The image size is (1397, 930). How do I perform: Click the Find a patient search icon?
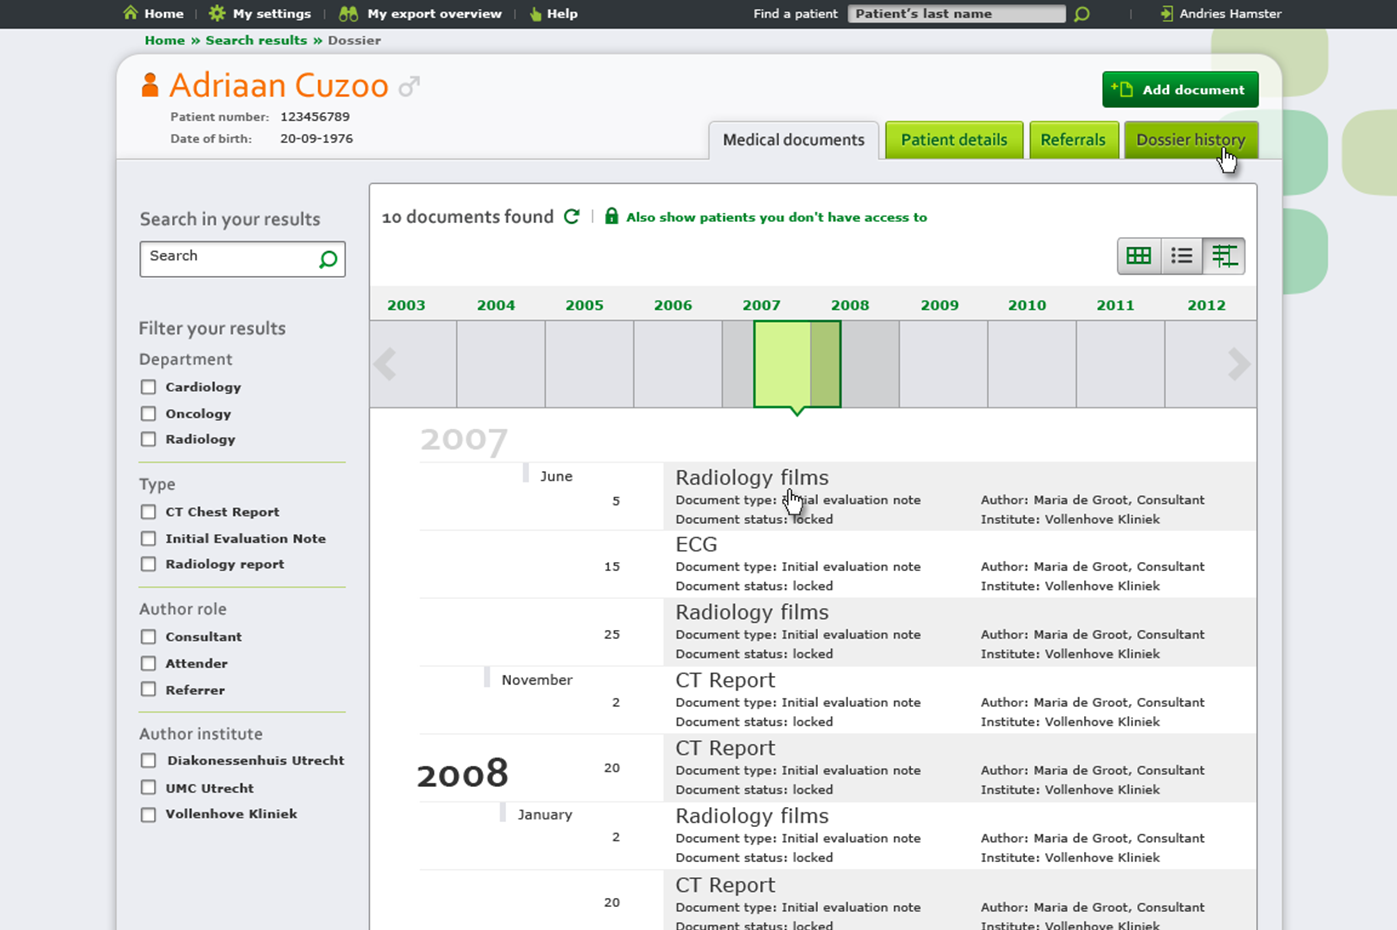pyautogui.click(x=1082, y=14)
